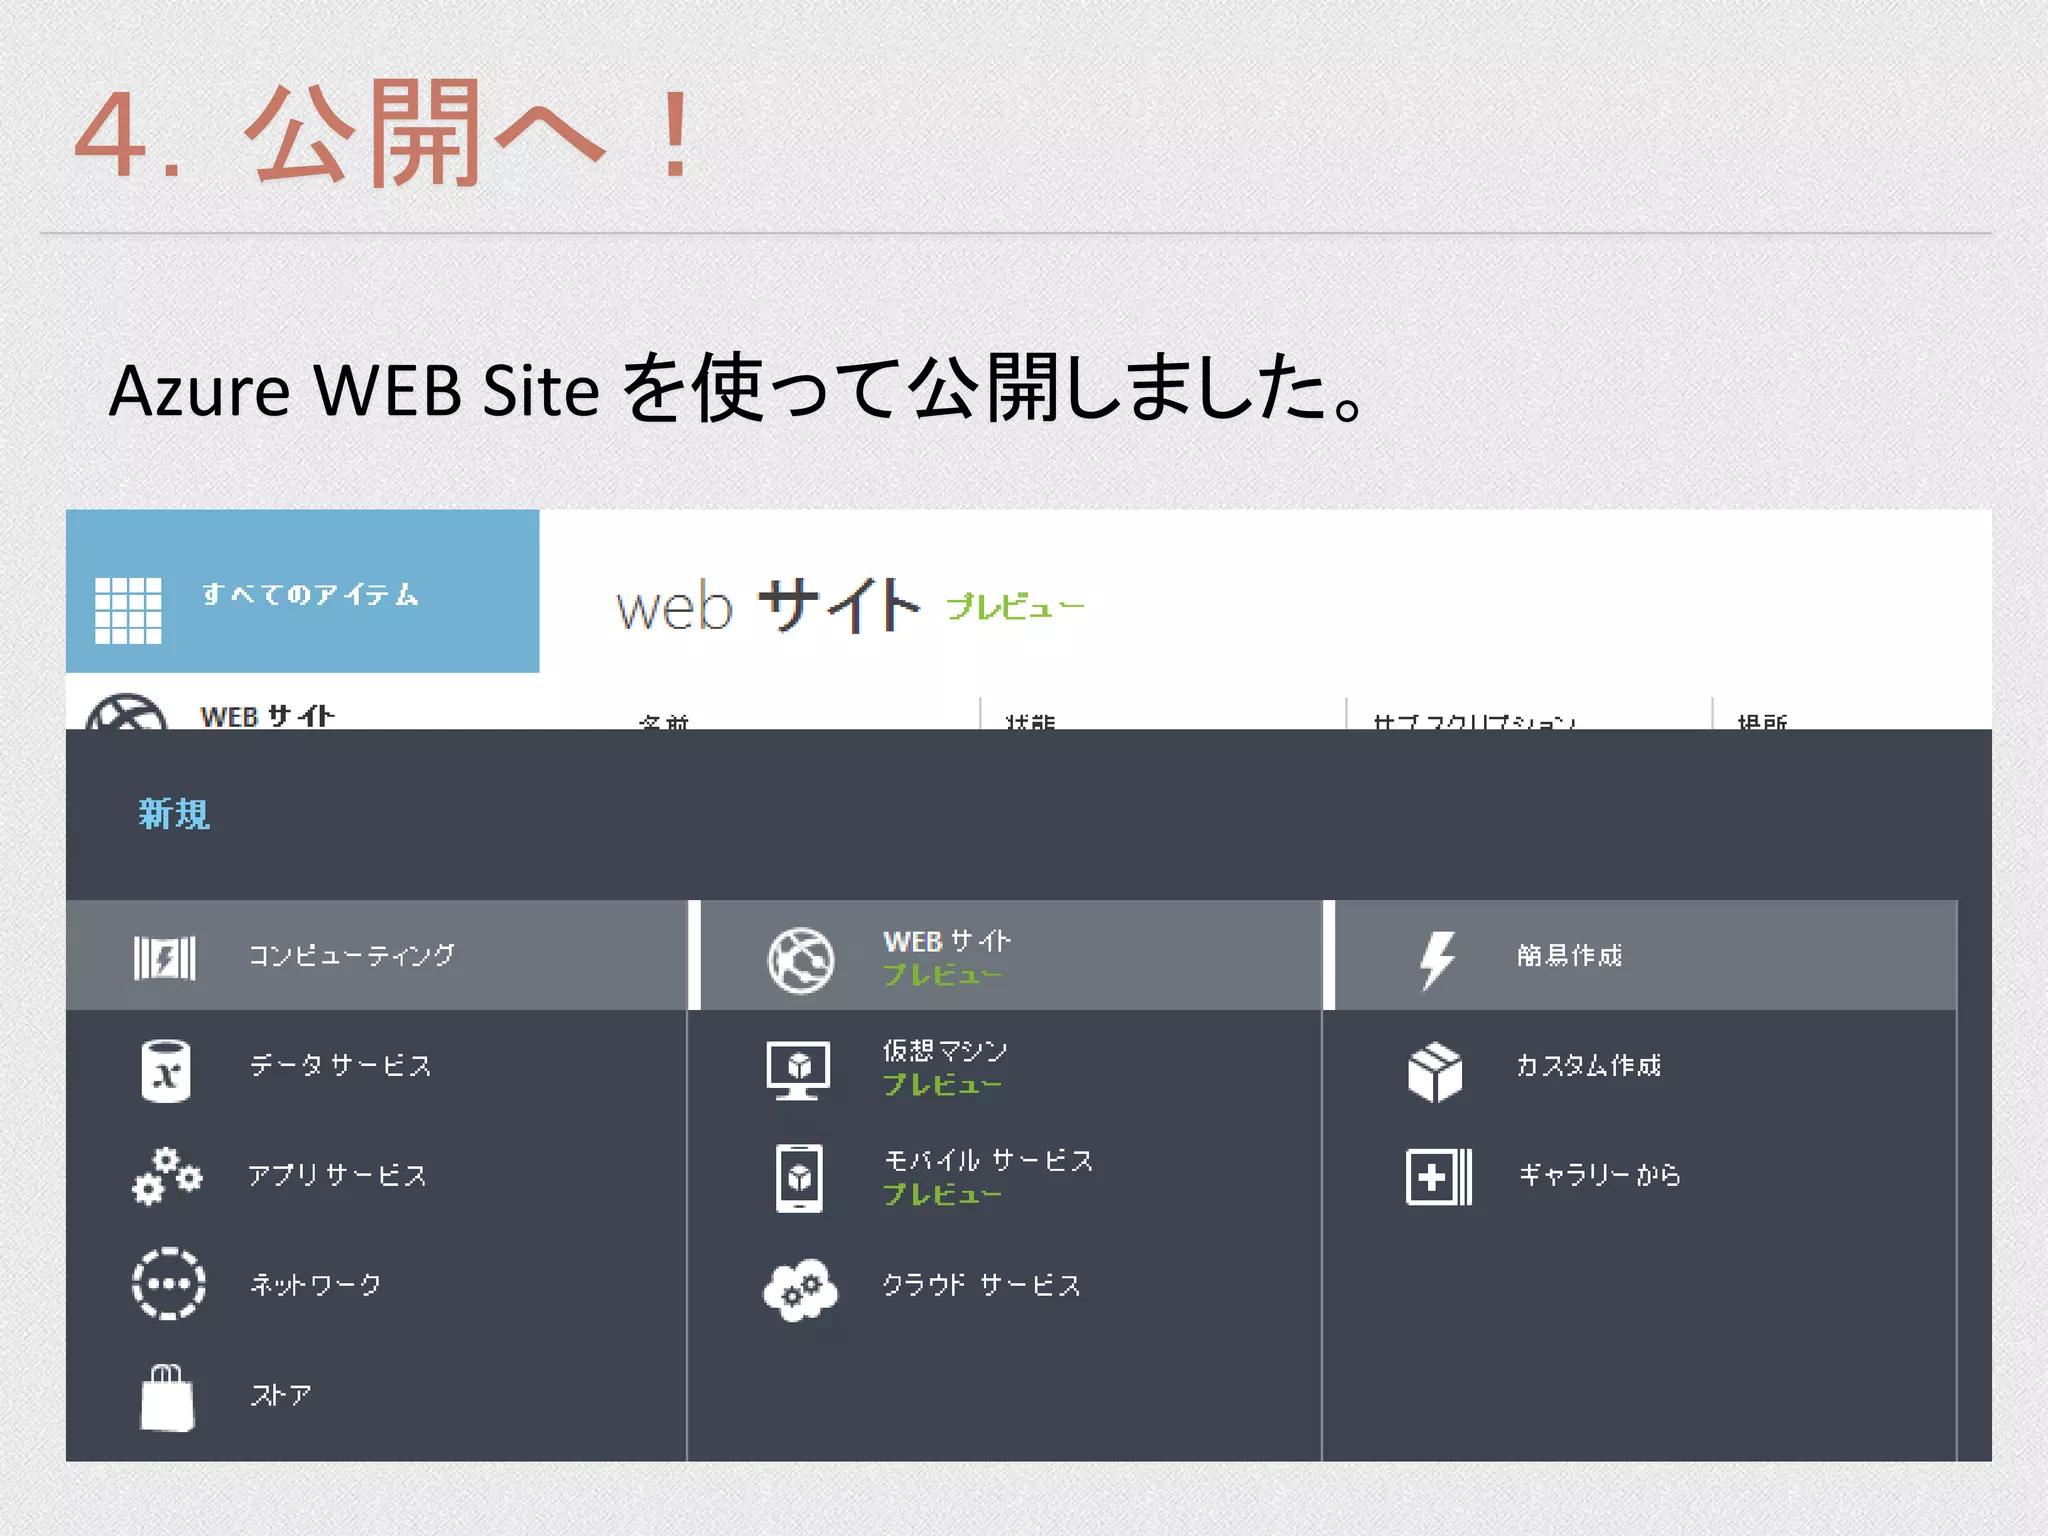Click the モバイル サービス phone icon

click(799, 1179)
